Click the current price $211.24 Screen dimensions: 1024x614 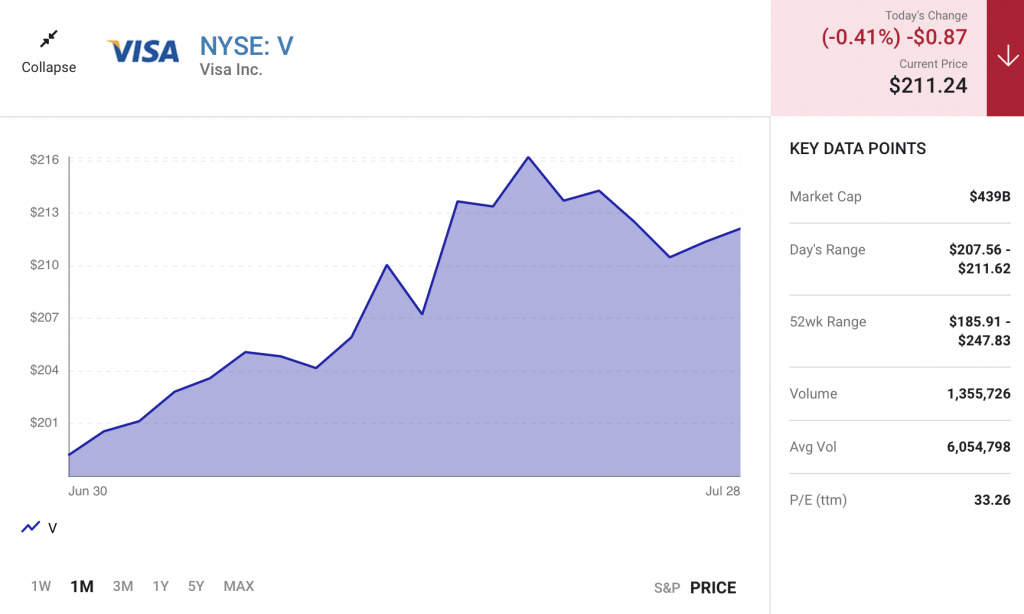(x=927, y=85)
